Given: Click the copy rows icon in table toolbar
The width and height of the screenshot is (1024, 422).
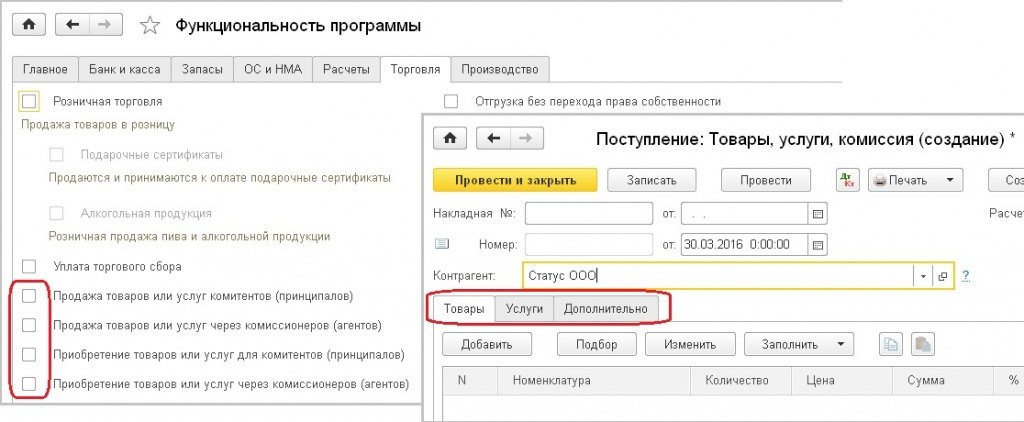Looking at the screenshot, I should coord(890,344).
